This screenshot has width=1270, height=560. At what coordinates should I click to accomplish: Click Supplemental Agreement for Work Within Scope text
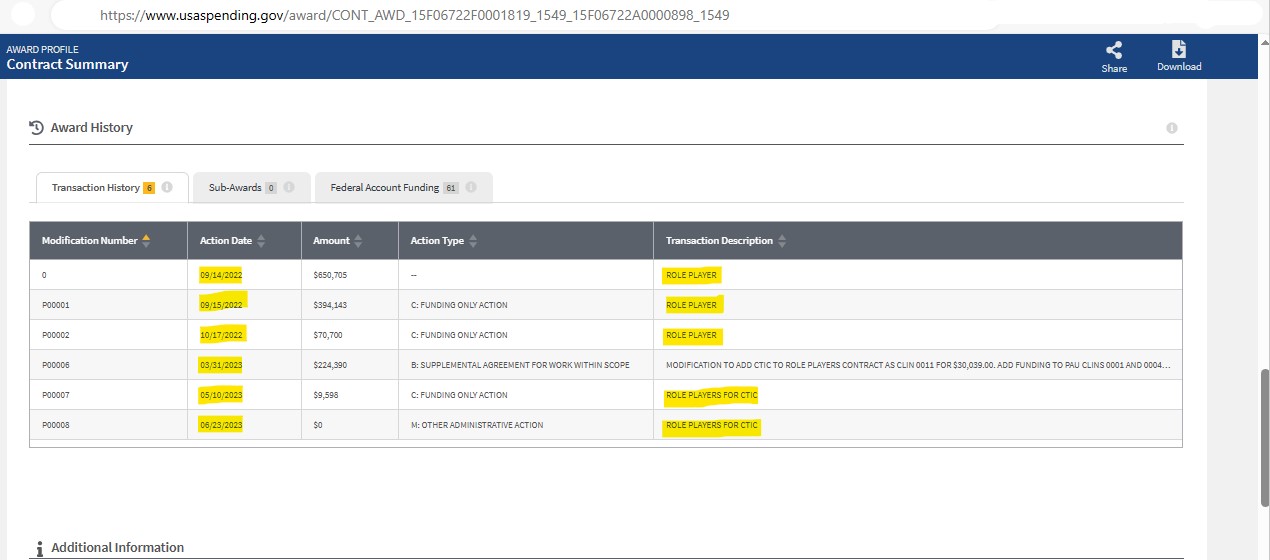point(520,365)
